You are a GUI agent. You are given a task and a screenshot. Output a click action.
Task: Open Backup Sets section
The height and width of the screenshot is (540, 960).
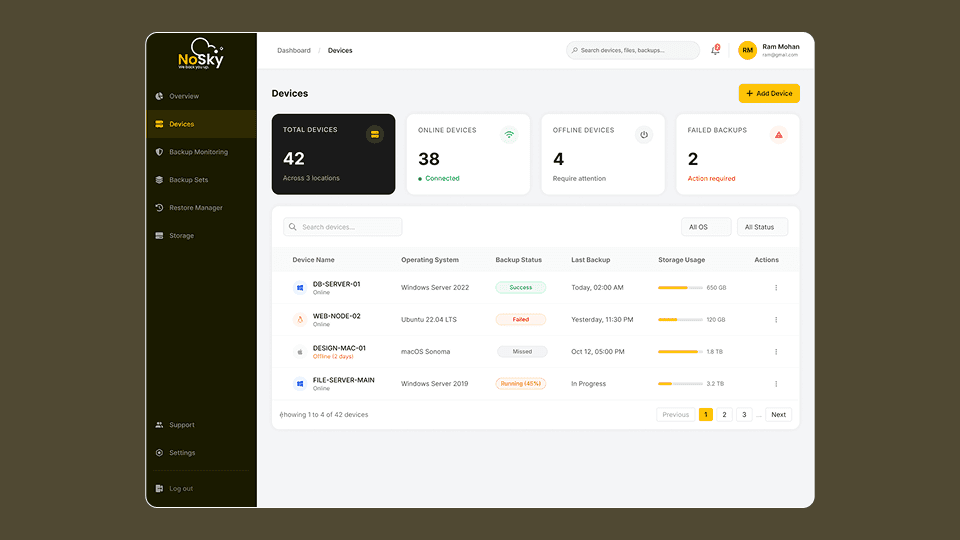point(201,180)
